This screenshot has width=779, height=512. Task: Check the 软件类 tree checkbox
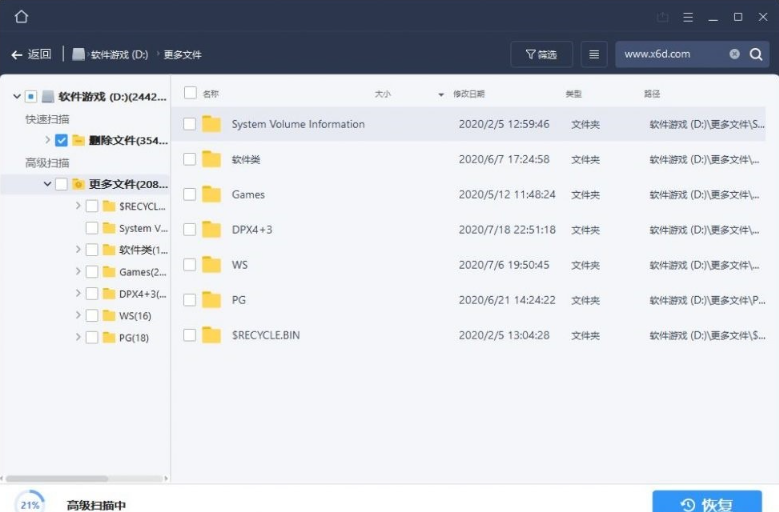92,250
